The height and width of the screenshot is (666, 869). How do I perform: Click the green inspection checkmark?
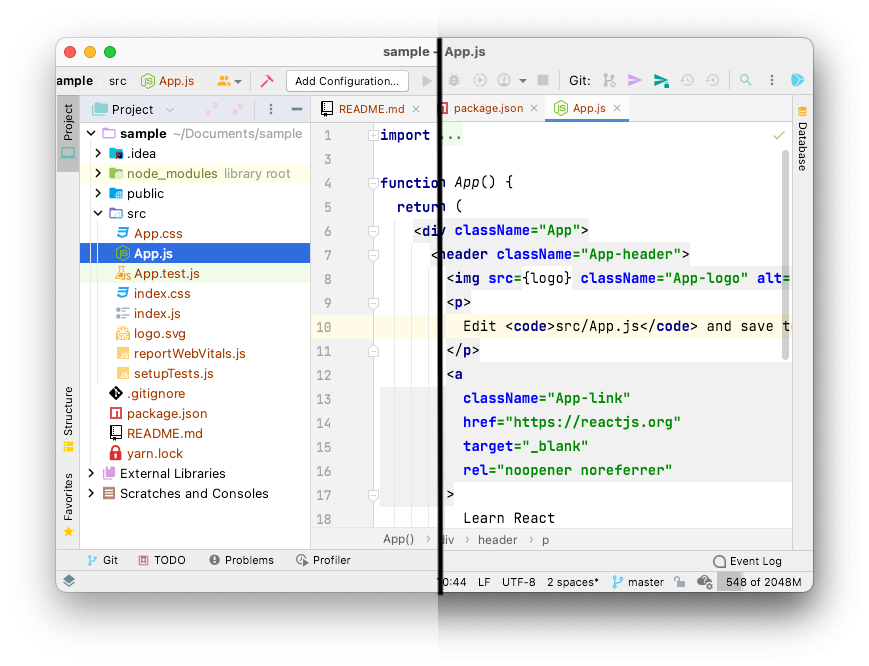[x=779, y=135]
